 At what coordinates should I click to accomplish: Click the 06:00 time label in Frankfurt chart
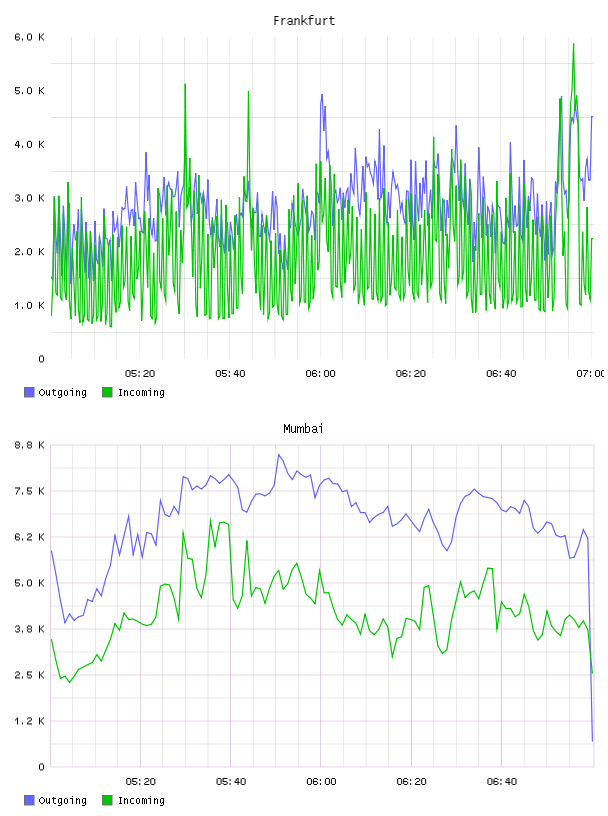click(x=321, y=373)
